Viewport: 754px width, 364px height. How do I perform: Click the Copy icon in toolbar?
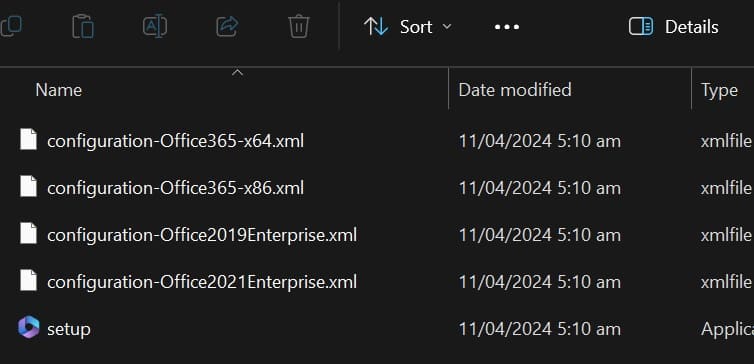click(11, 26)
